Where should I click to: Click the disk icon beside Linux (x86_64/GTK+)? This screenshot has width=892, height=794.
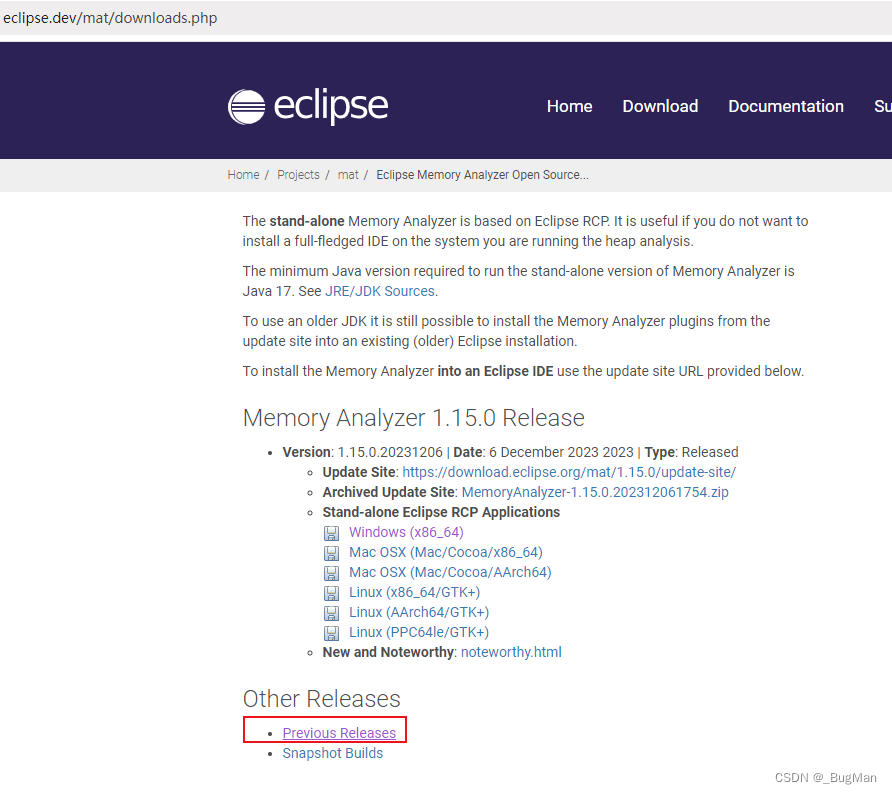[331, 593]
